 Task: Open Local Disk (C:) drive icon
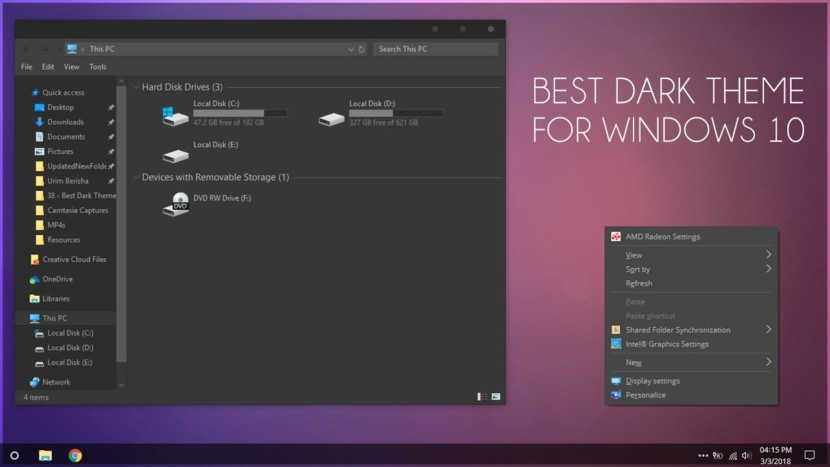(x=175, y=115)
